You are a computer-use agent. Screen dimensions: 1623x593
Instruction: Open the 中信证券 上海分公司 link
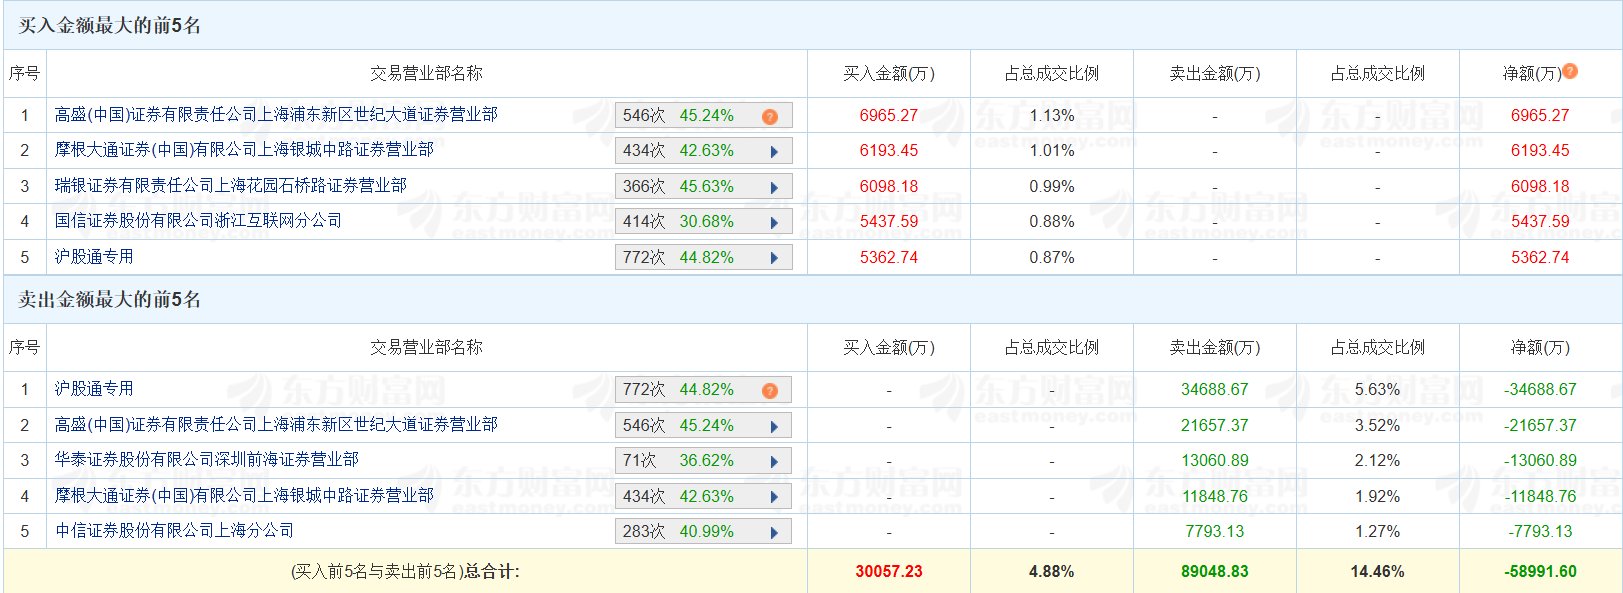tap(175, 531)
